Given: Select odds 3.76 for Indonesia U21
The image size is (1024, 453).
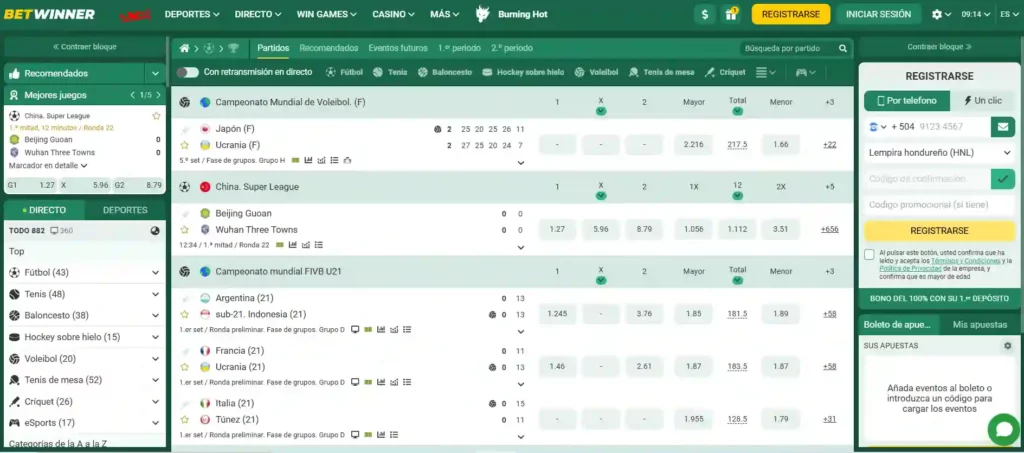Looking at the screenshot, I should [644, 314].
